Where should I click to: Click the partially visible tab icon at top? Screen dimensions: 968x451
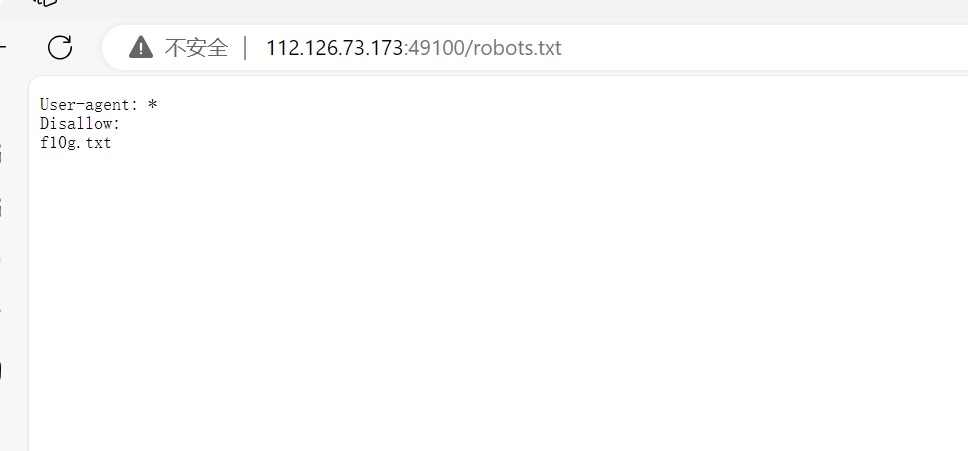coord(44,2)
